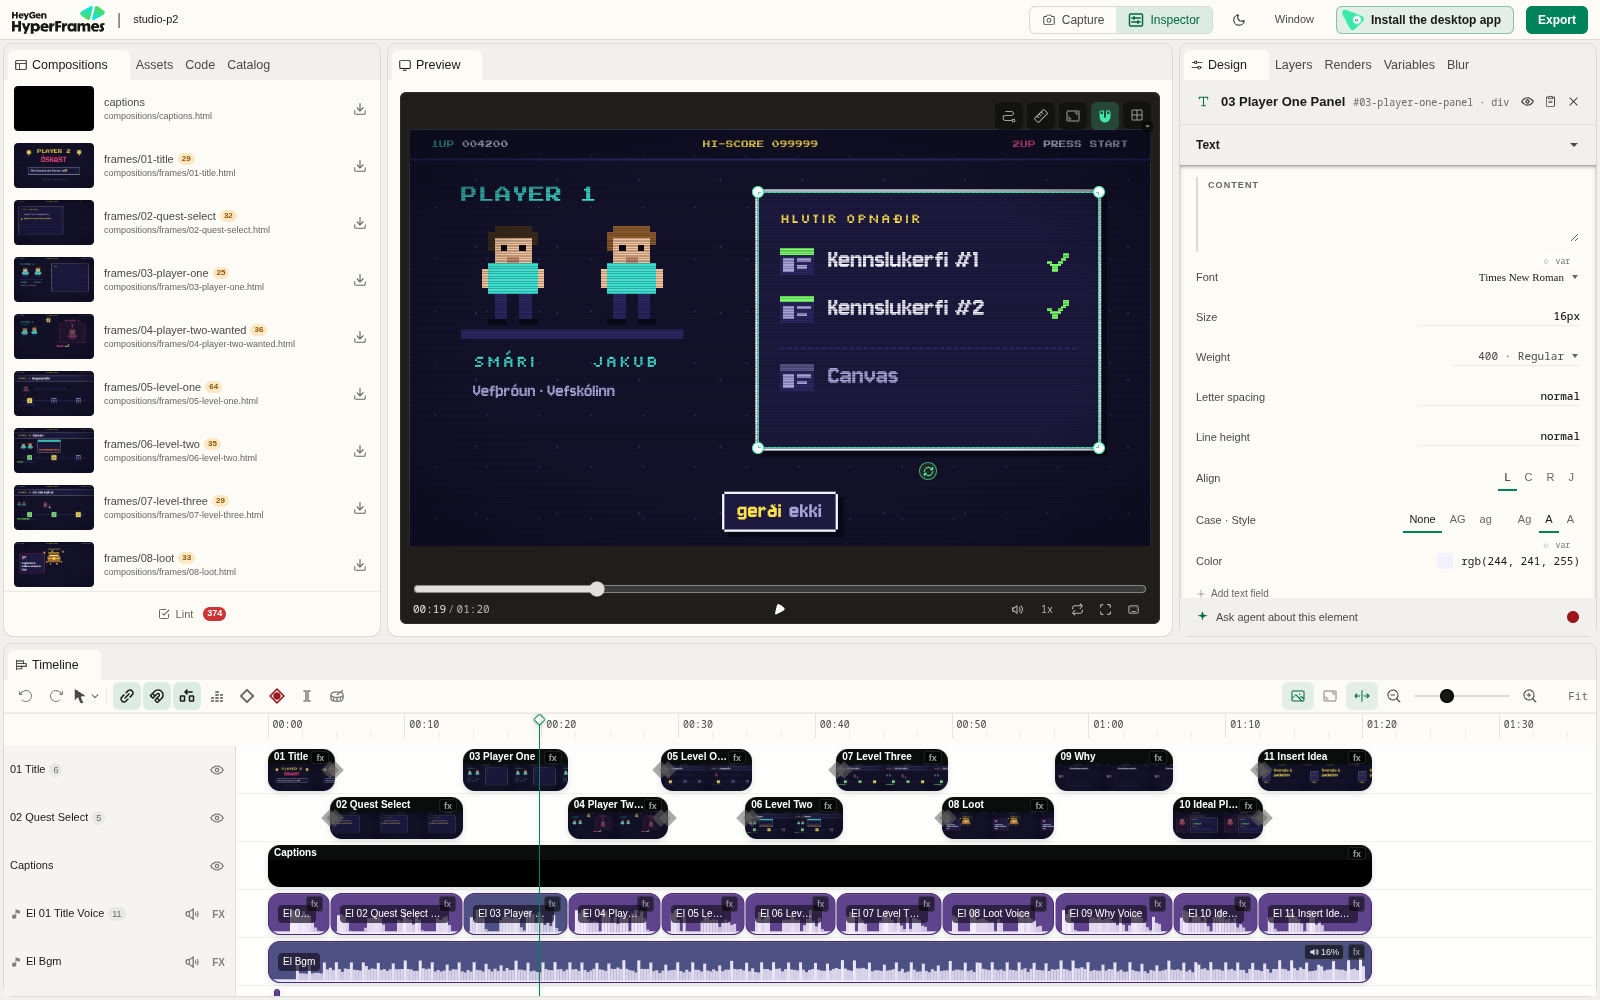Screen dimensions: 1600x1000
Task: Download frames/05-level-one composition
Action: (x=360, y=394)
